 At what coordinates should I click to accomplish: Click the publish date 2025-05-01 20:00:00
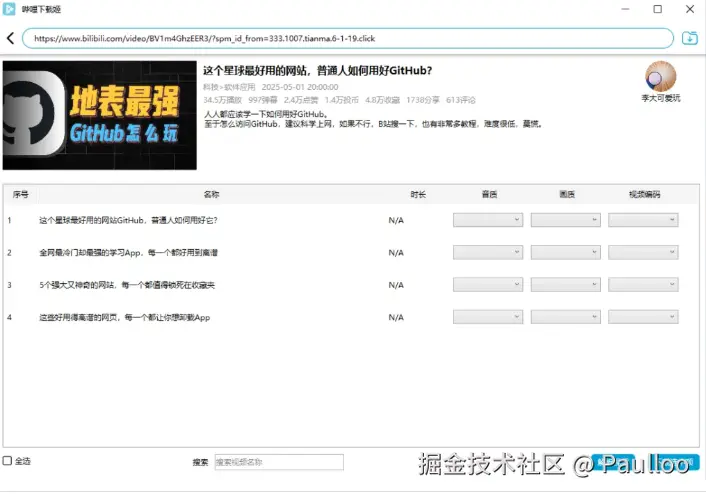(x=300, y=87)
